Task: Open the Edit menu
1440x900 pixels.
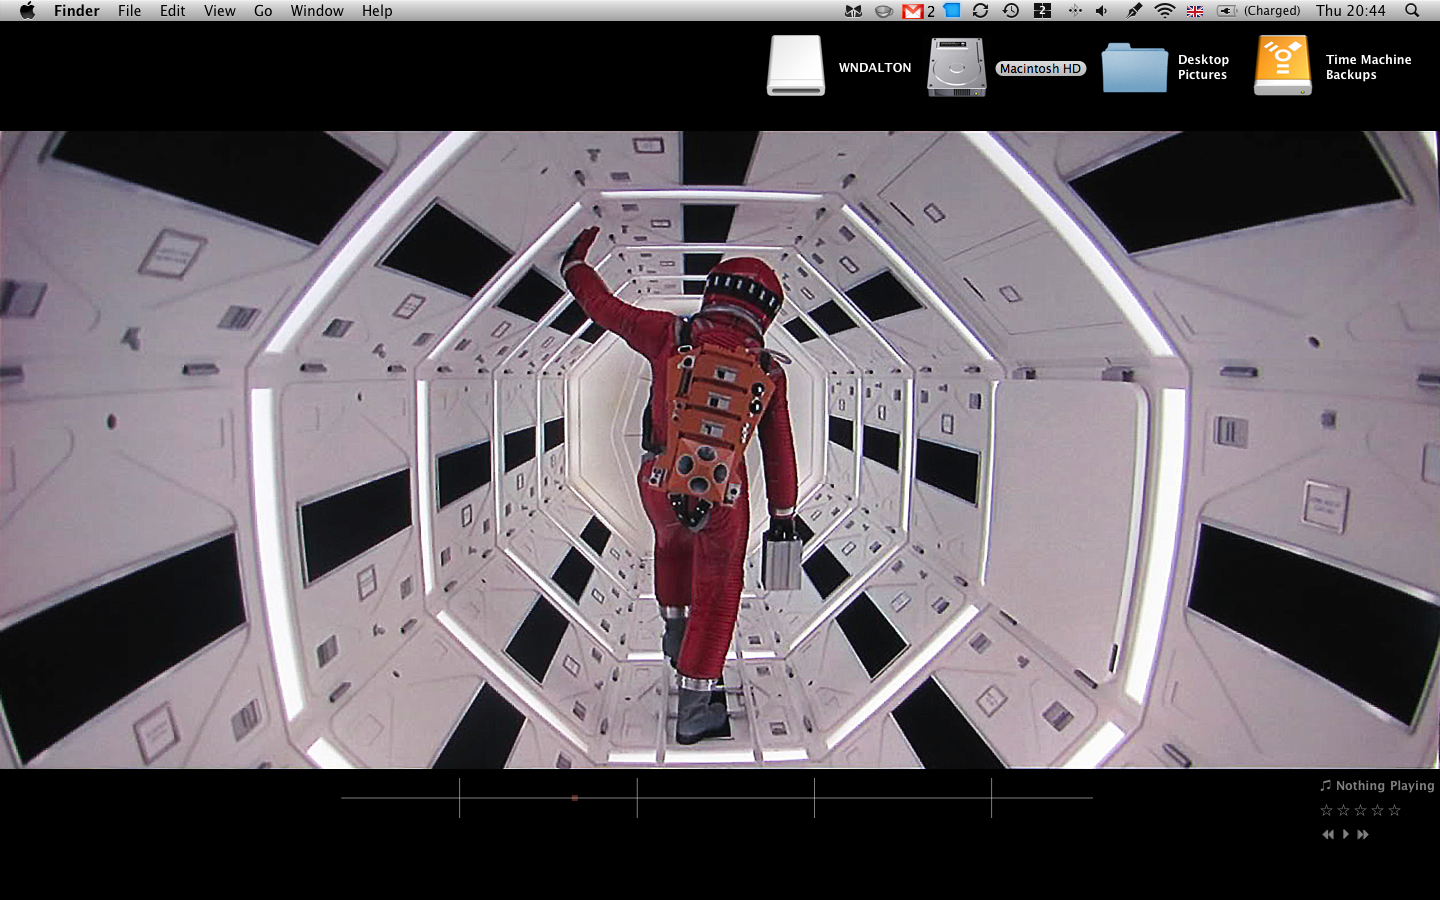Action: (x=172, y=11)
